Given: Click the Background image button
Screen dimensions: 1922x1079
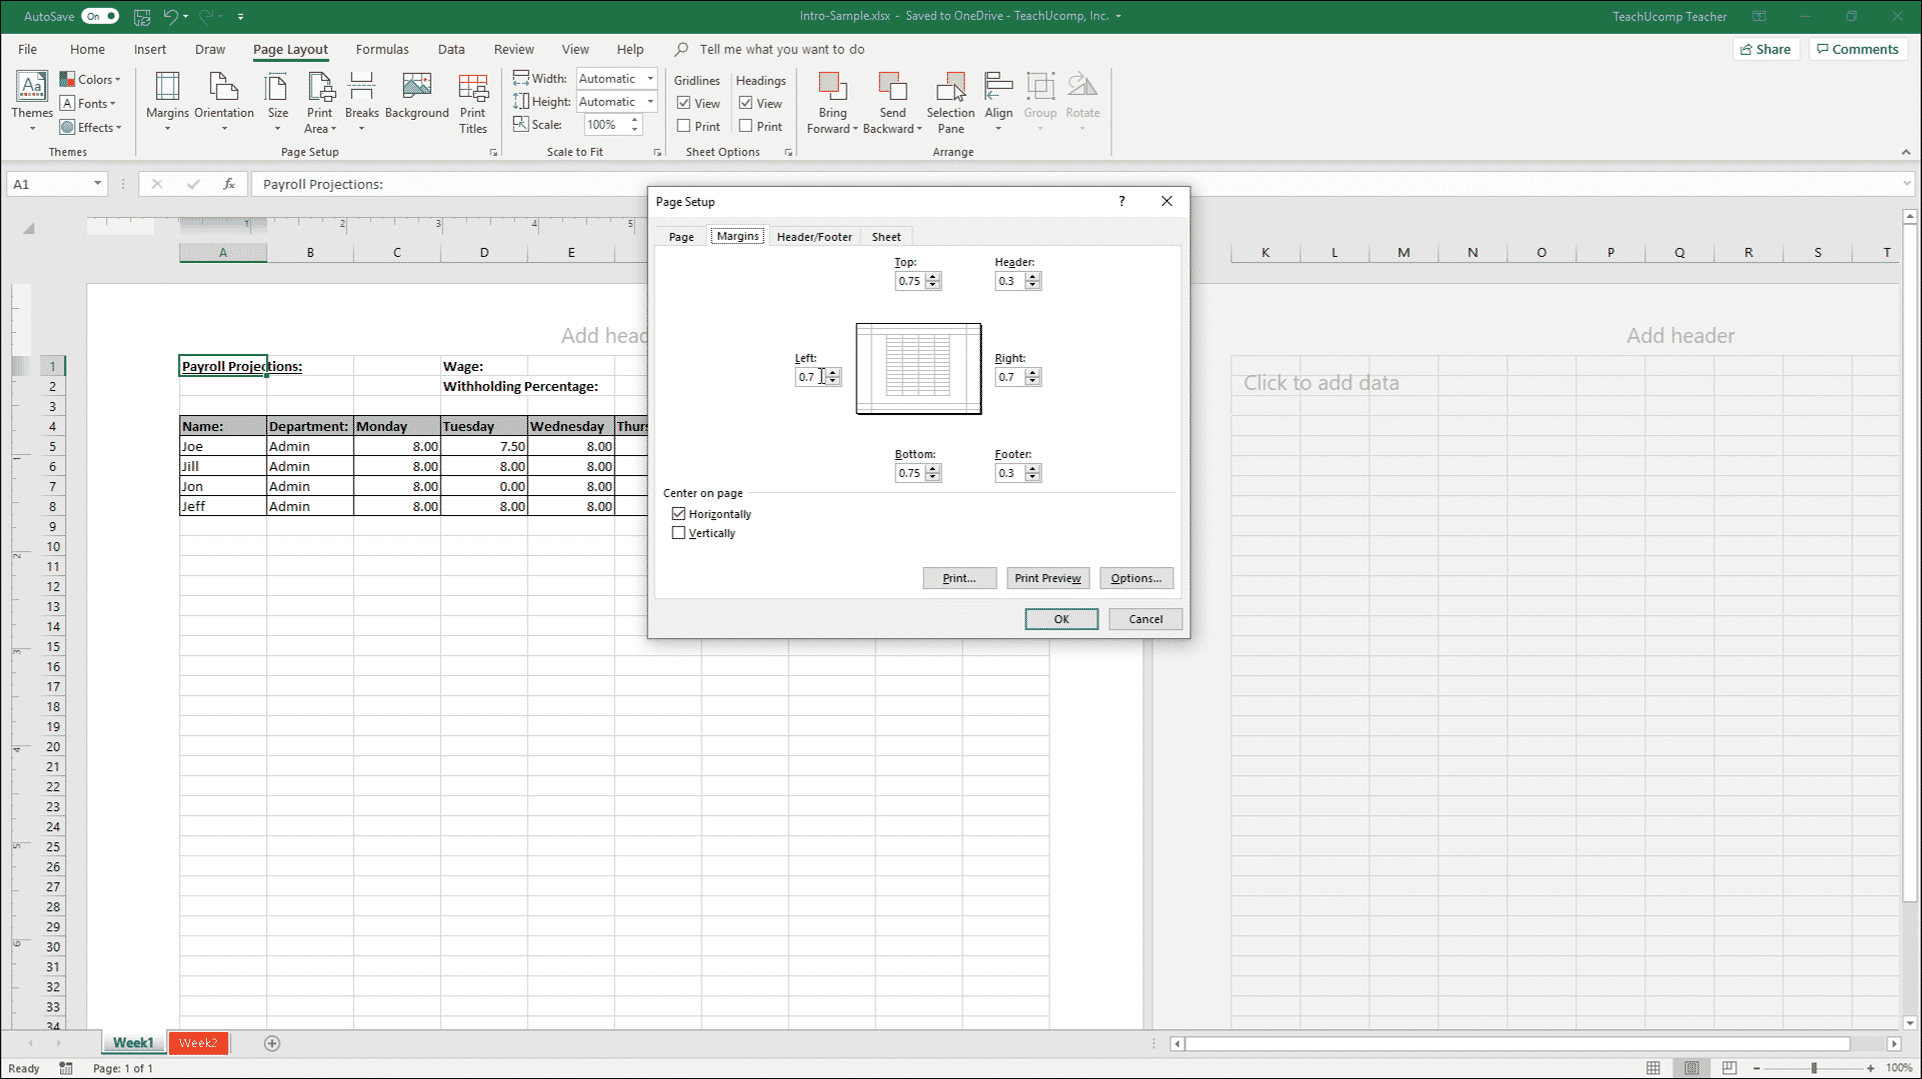Looking at the screenshot, I should tap(417, 96).
